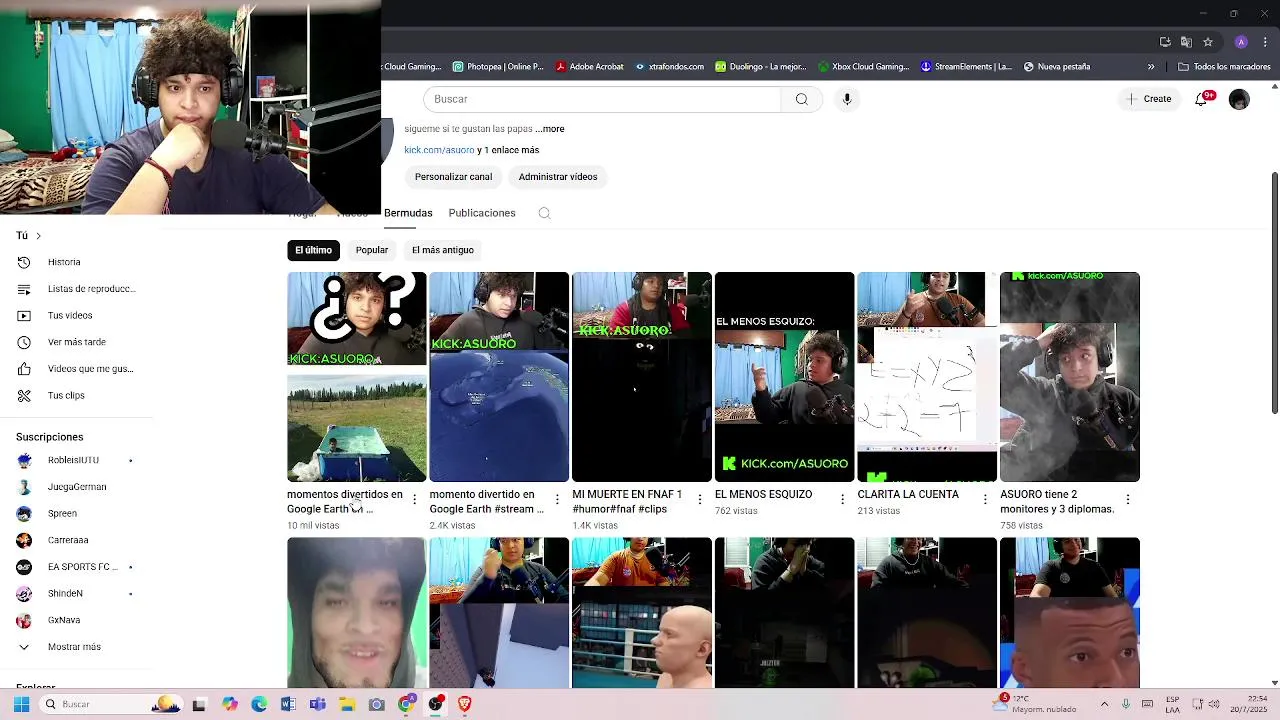
Task: Click the Windows taskbar 'Buscar' search box
Action: point(110,704)
